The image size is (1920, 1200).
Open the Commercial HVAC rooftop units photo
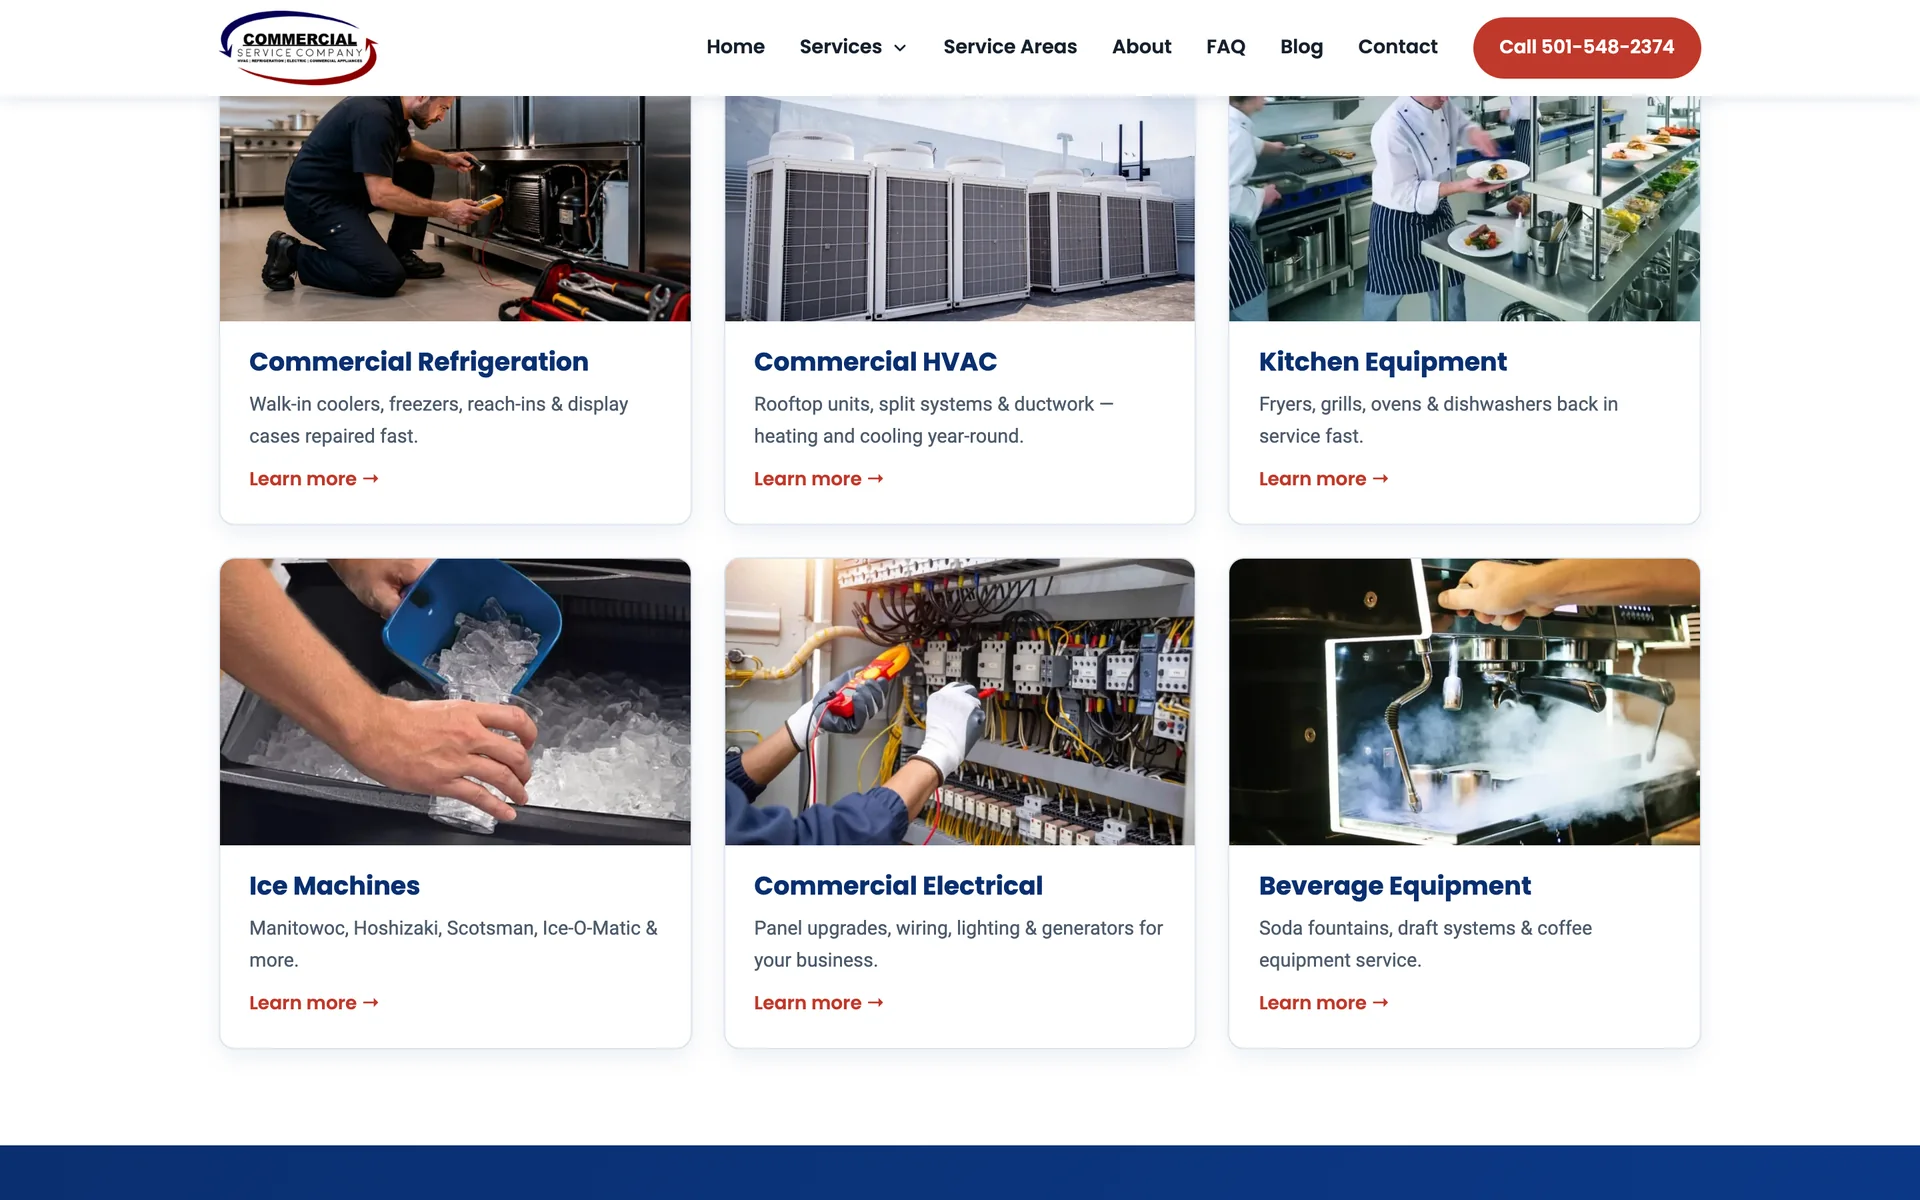[x=960, y=208]
